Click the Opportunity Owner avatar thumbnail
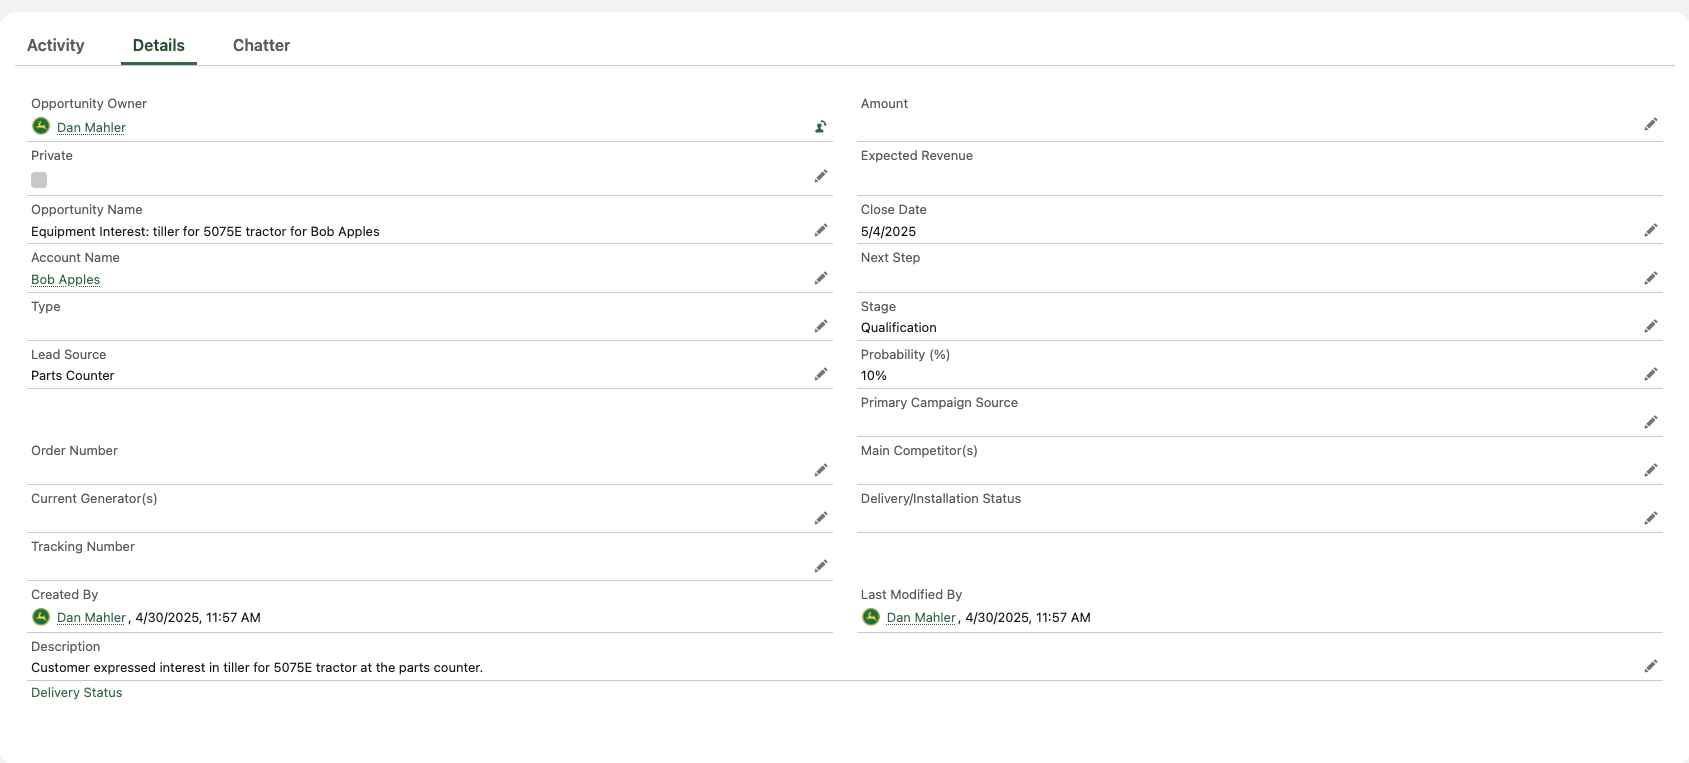 [41, 126]
